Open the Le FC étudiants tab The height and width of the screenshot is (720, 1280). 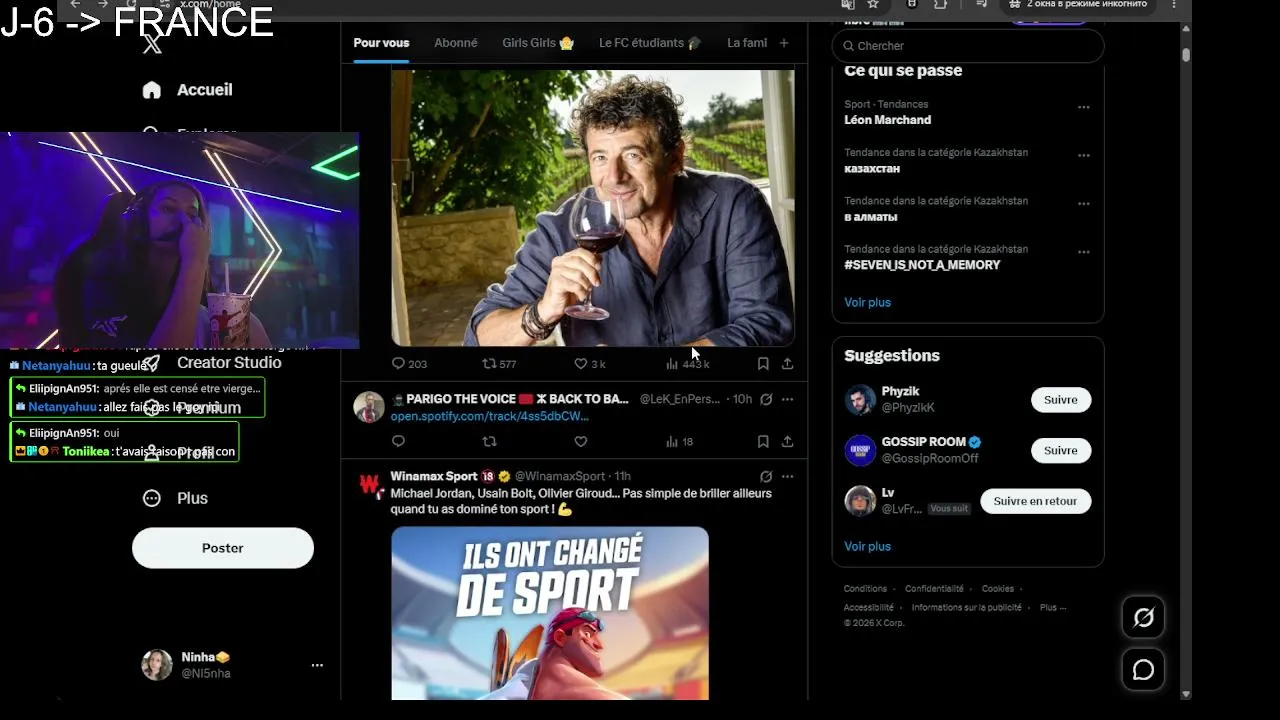(650, 43)
